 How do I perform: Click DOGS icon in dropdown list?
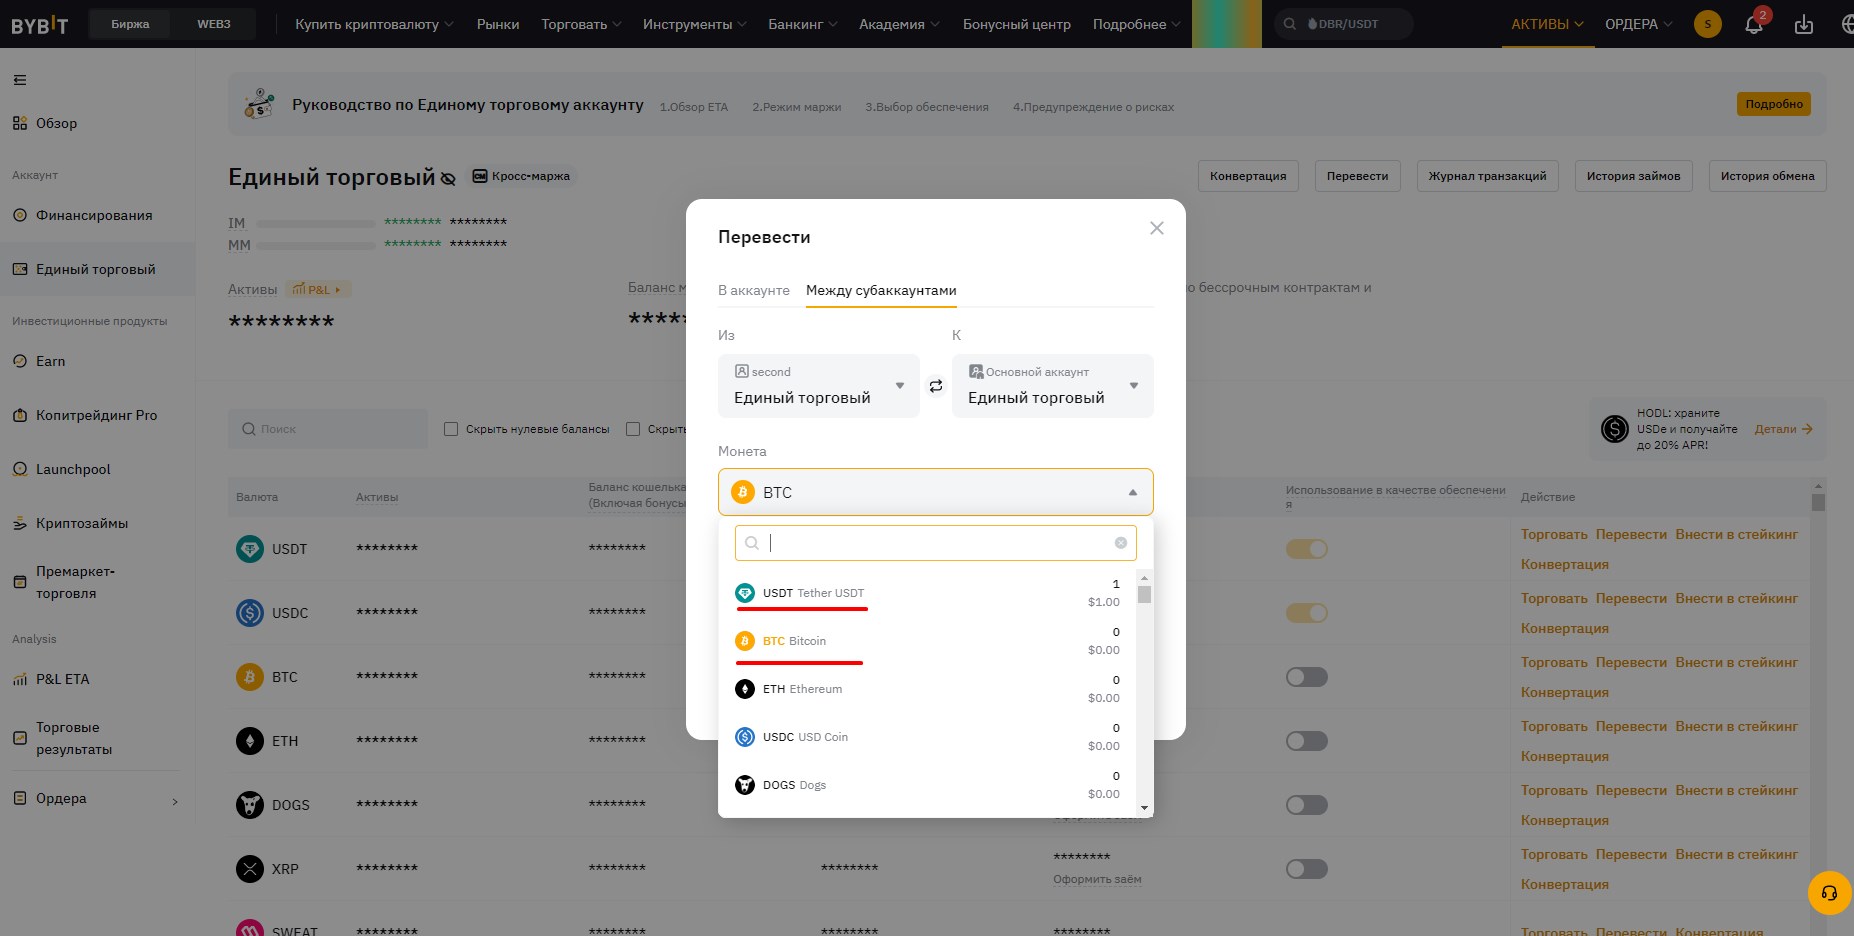coord(745,785)
